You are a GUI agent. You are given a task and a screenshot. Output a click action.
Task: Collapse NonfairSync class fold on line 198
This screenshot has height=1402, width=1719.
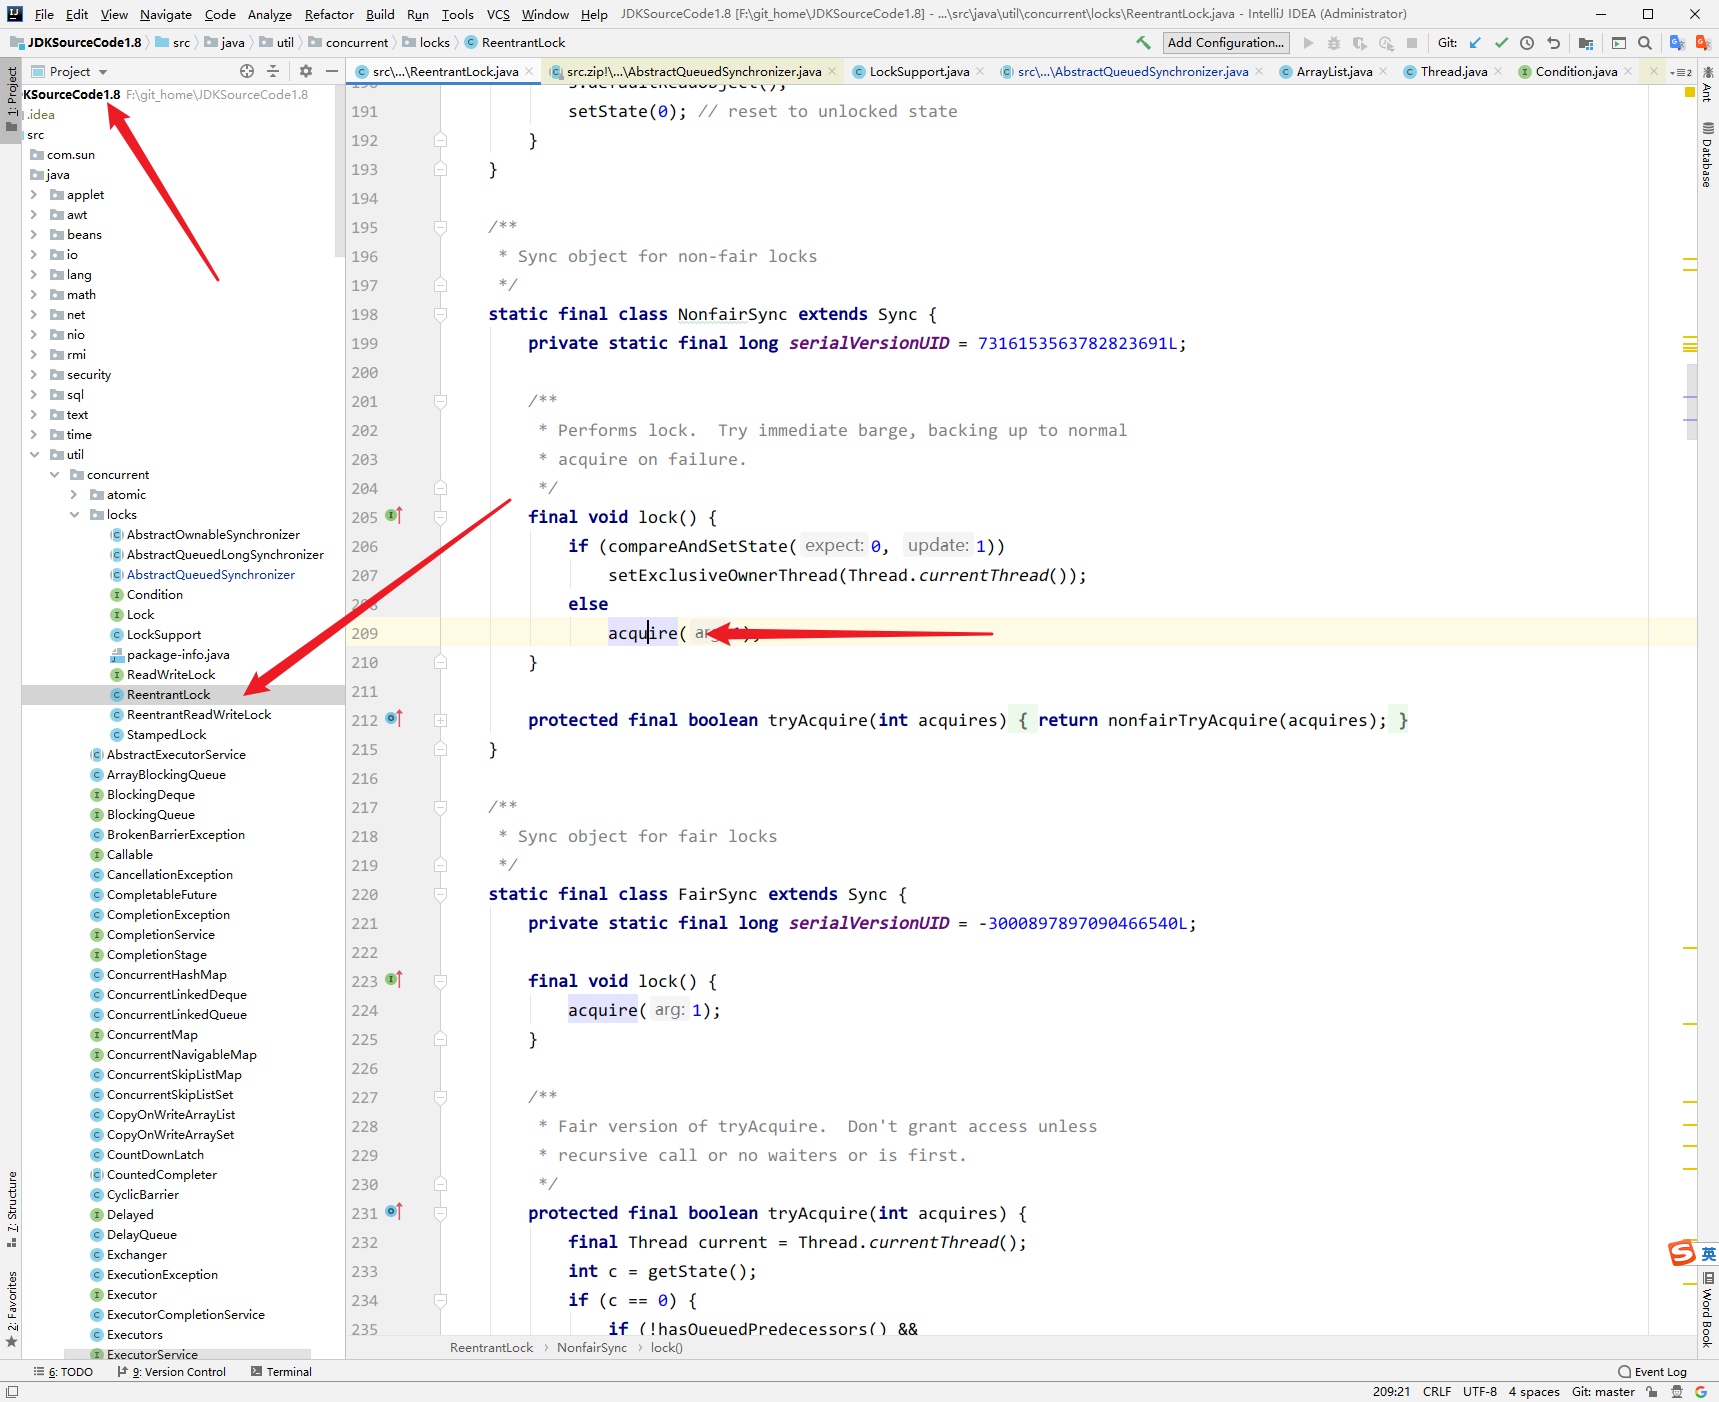(x=441, y=314)
